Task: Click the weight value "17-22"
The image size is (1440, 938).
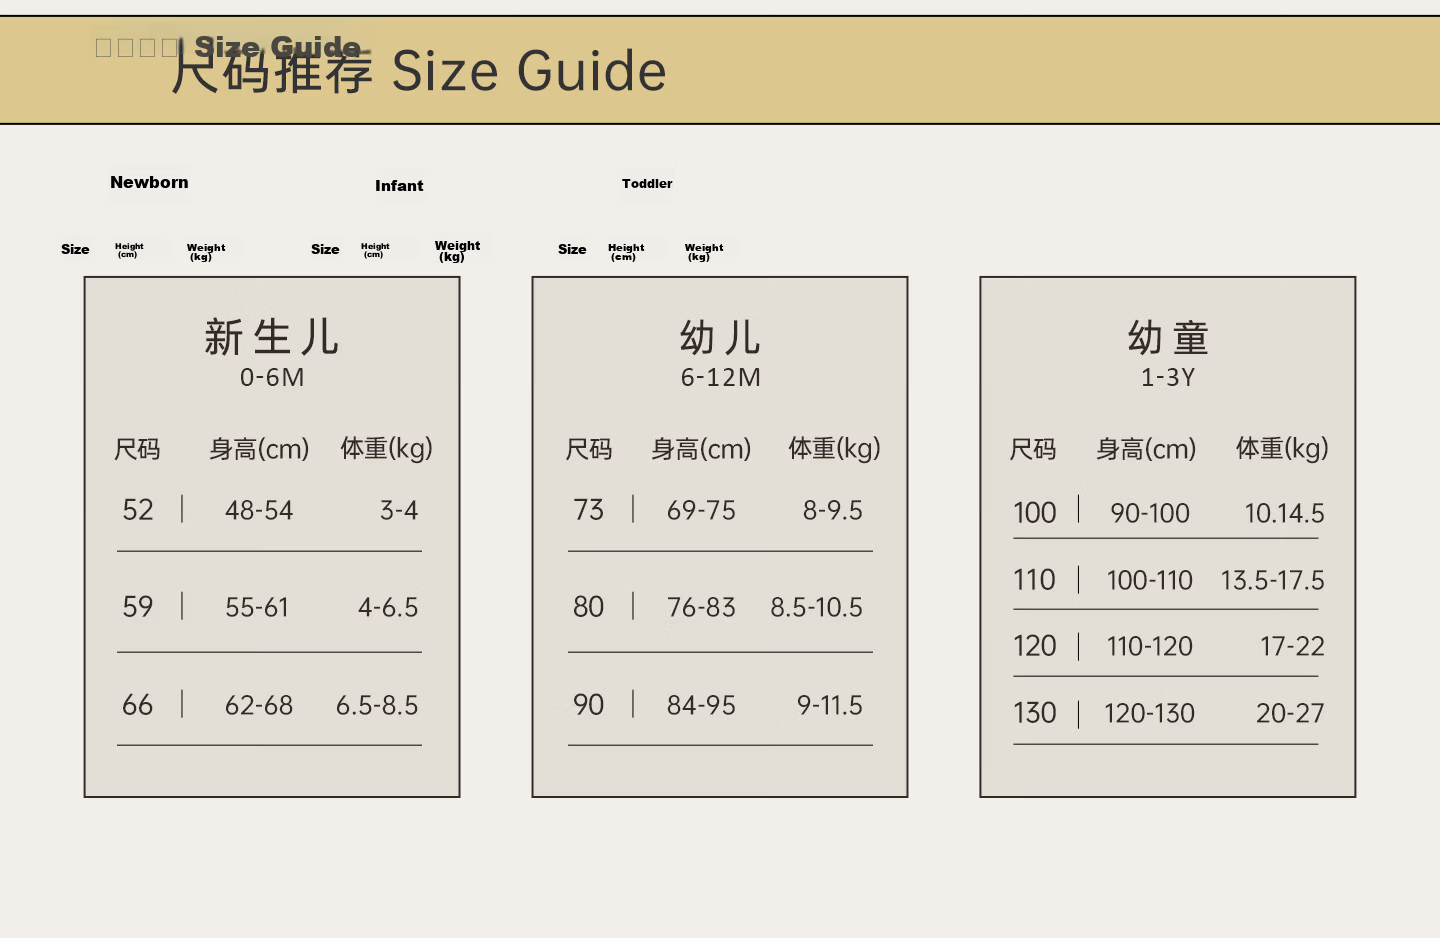Action: click(x=1292, y=647)
